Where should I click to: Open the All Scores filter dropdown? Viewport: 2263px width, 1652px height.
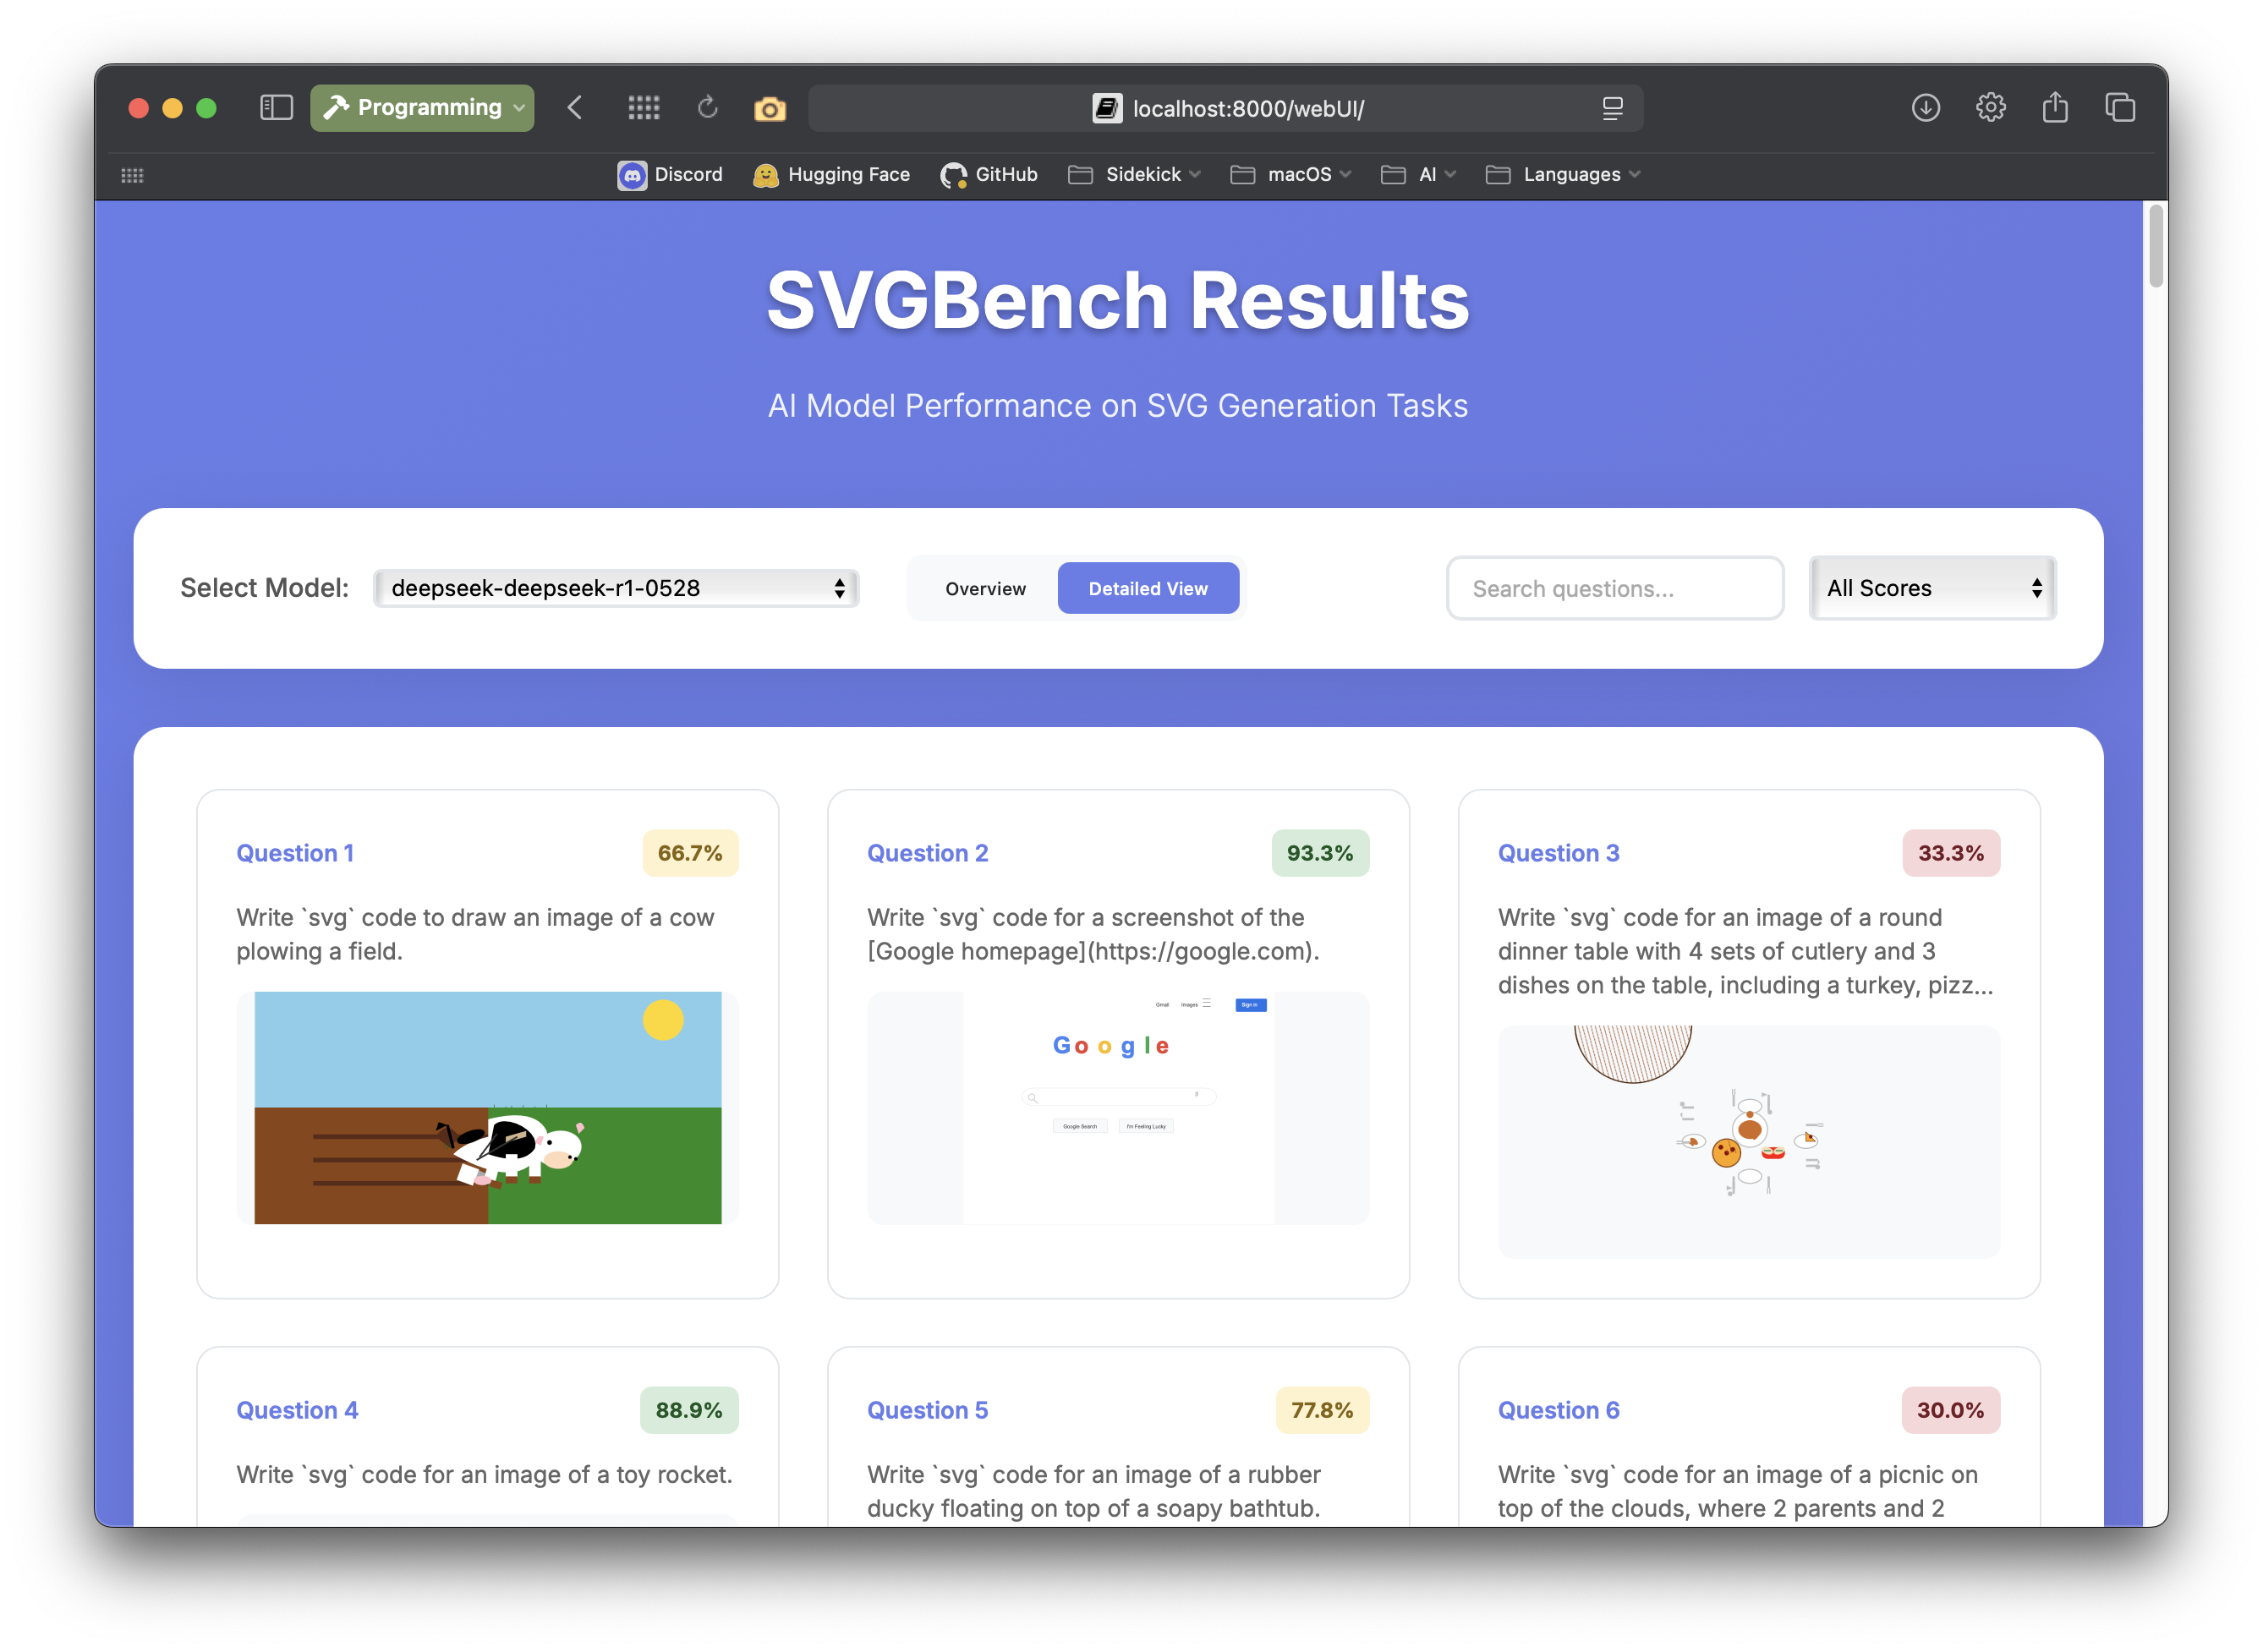(1932, 588)
